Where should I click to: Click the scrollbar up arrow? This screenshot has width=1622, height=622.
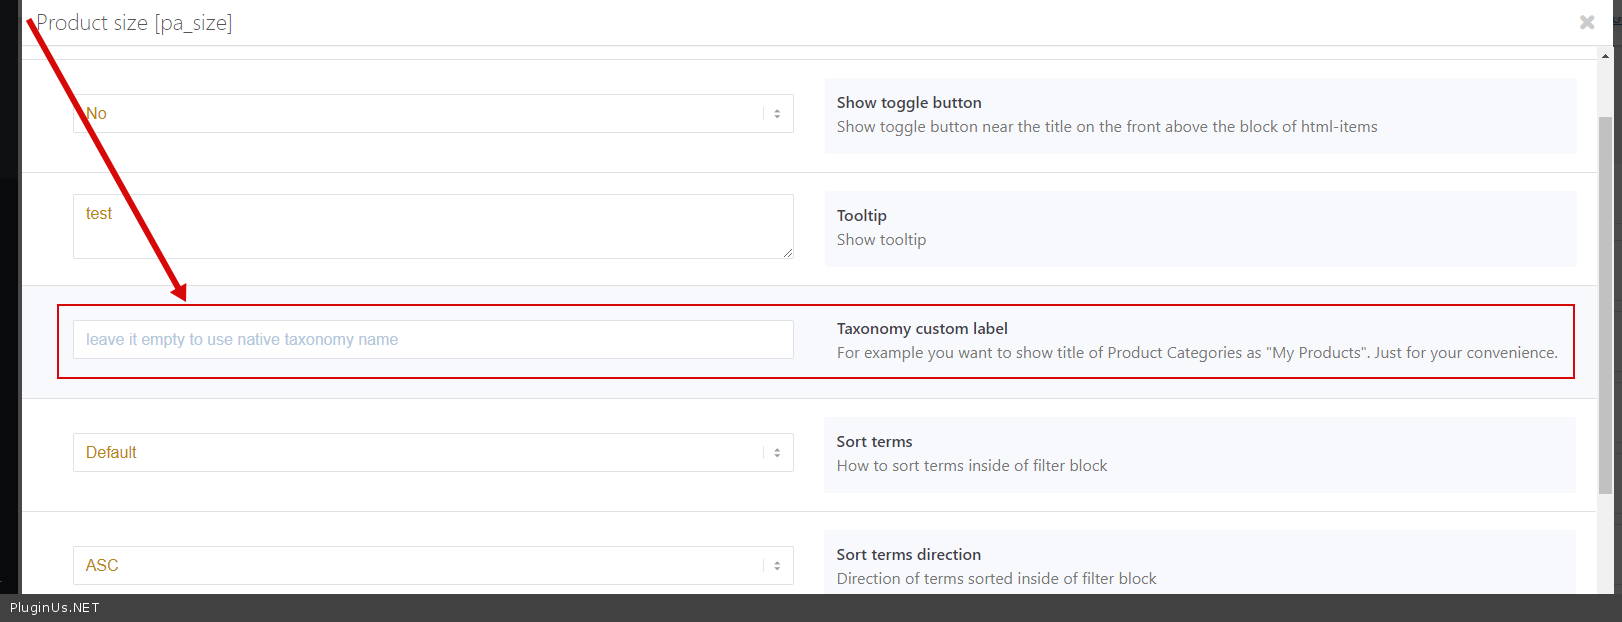tap(1606, 57)
